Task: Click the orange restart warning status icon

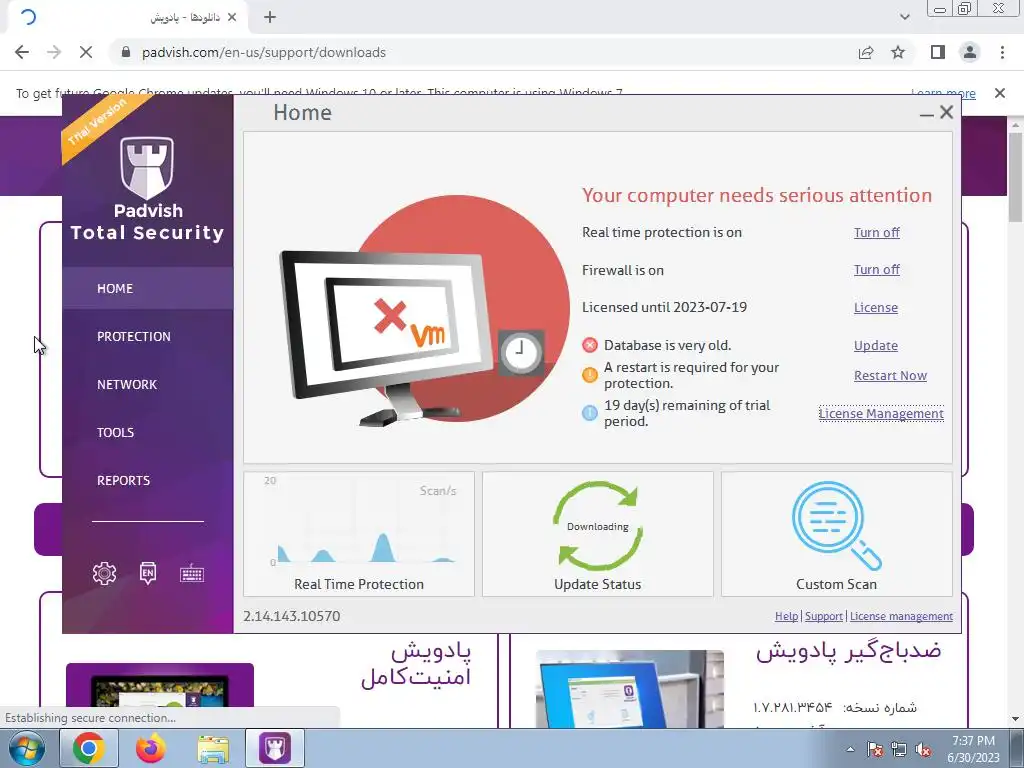Action: [590, 375]
